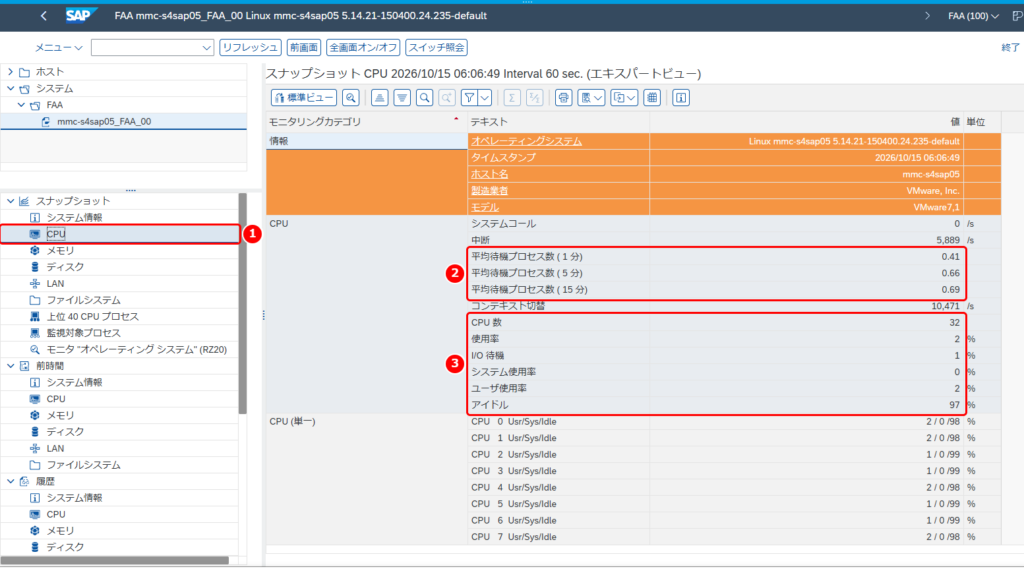Select CPU under 前時間

[56, 399]
